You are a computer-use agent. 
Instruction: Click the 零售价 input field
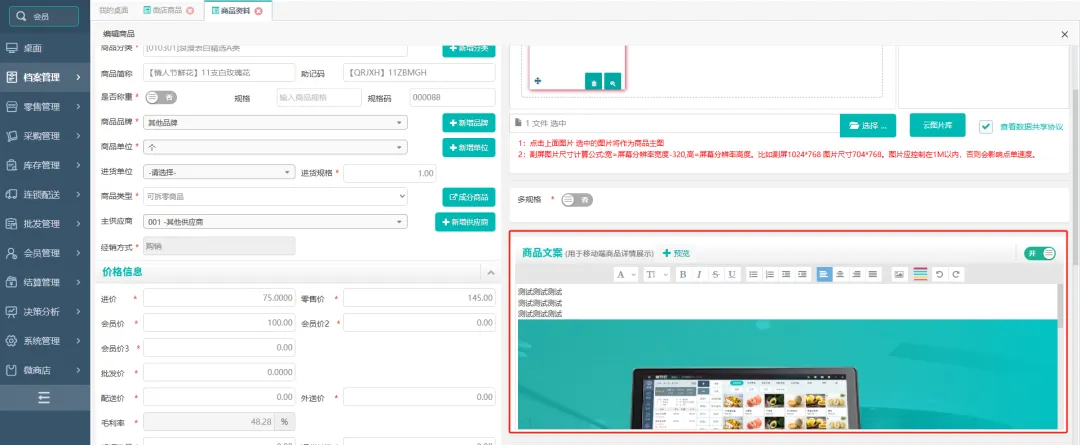pyautogui.click(x=420, y=298)
